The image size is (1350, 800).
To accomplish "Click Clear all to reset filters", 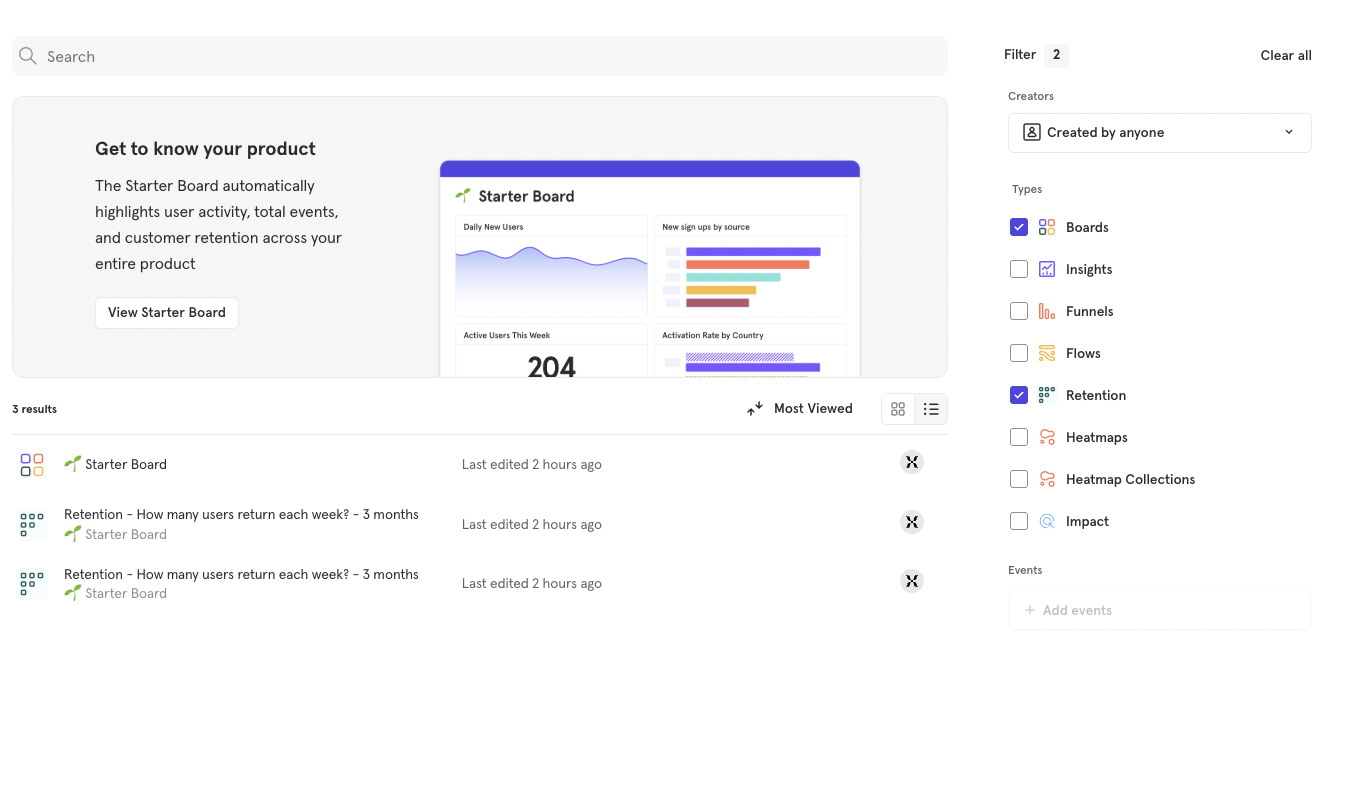I will [1285, 55].
